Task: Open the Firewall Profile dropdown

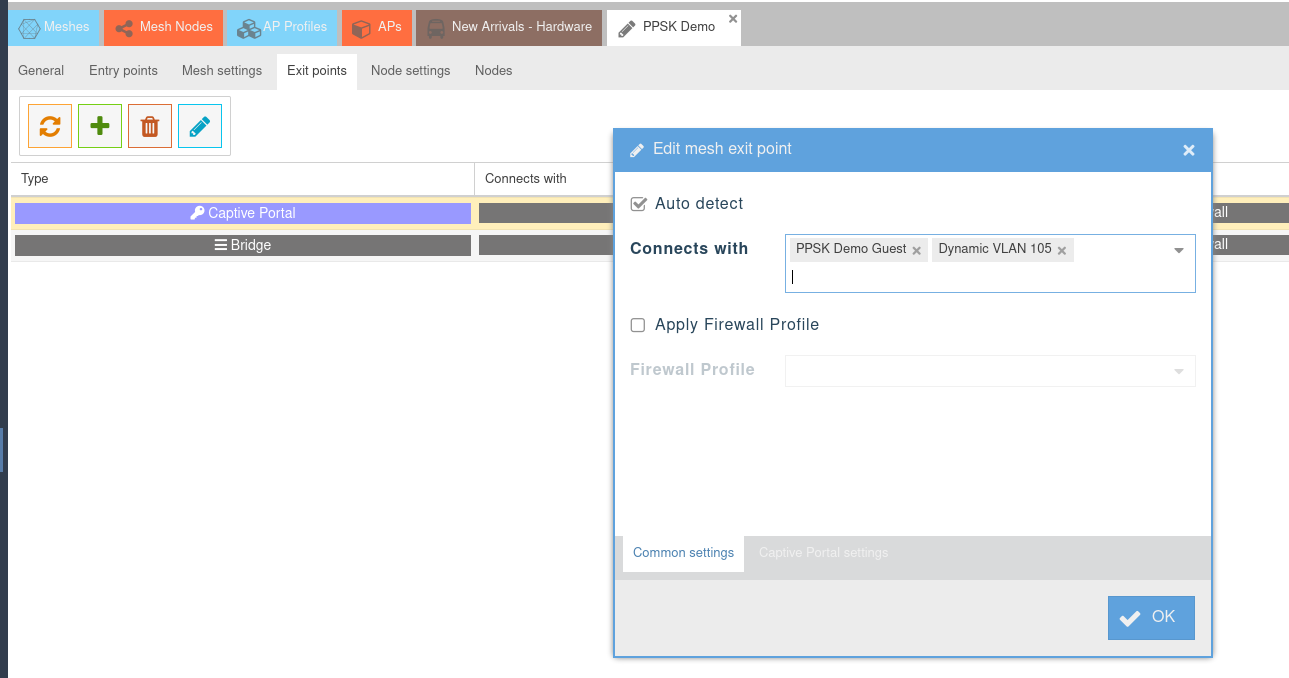Action: [x=1177, y=371]
